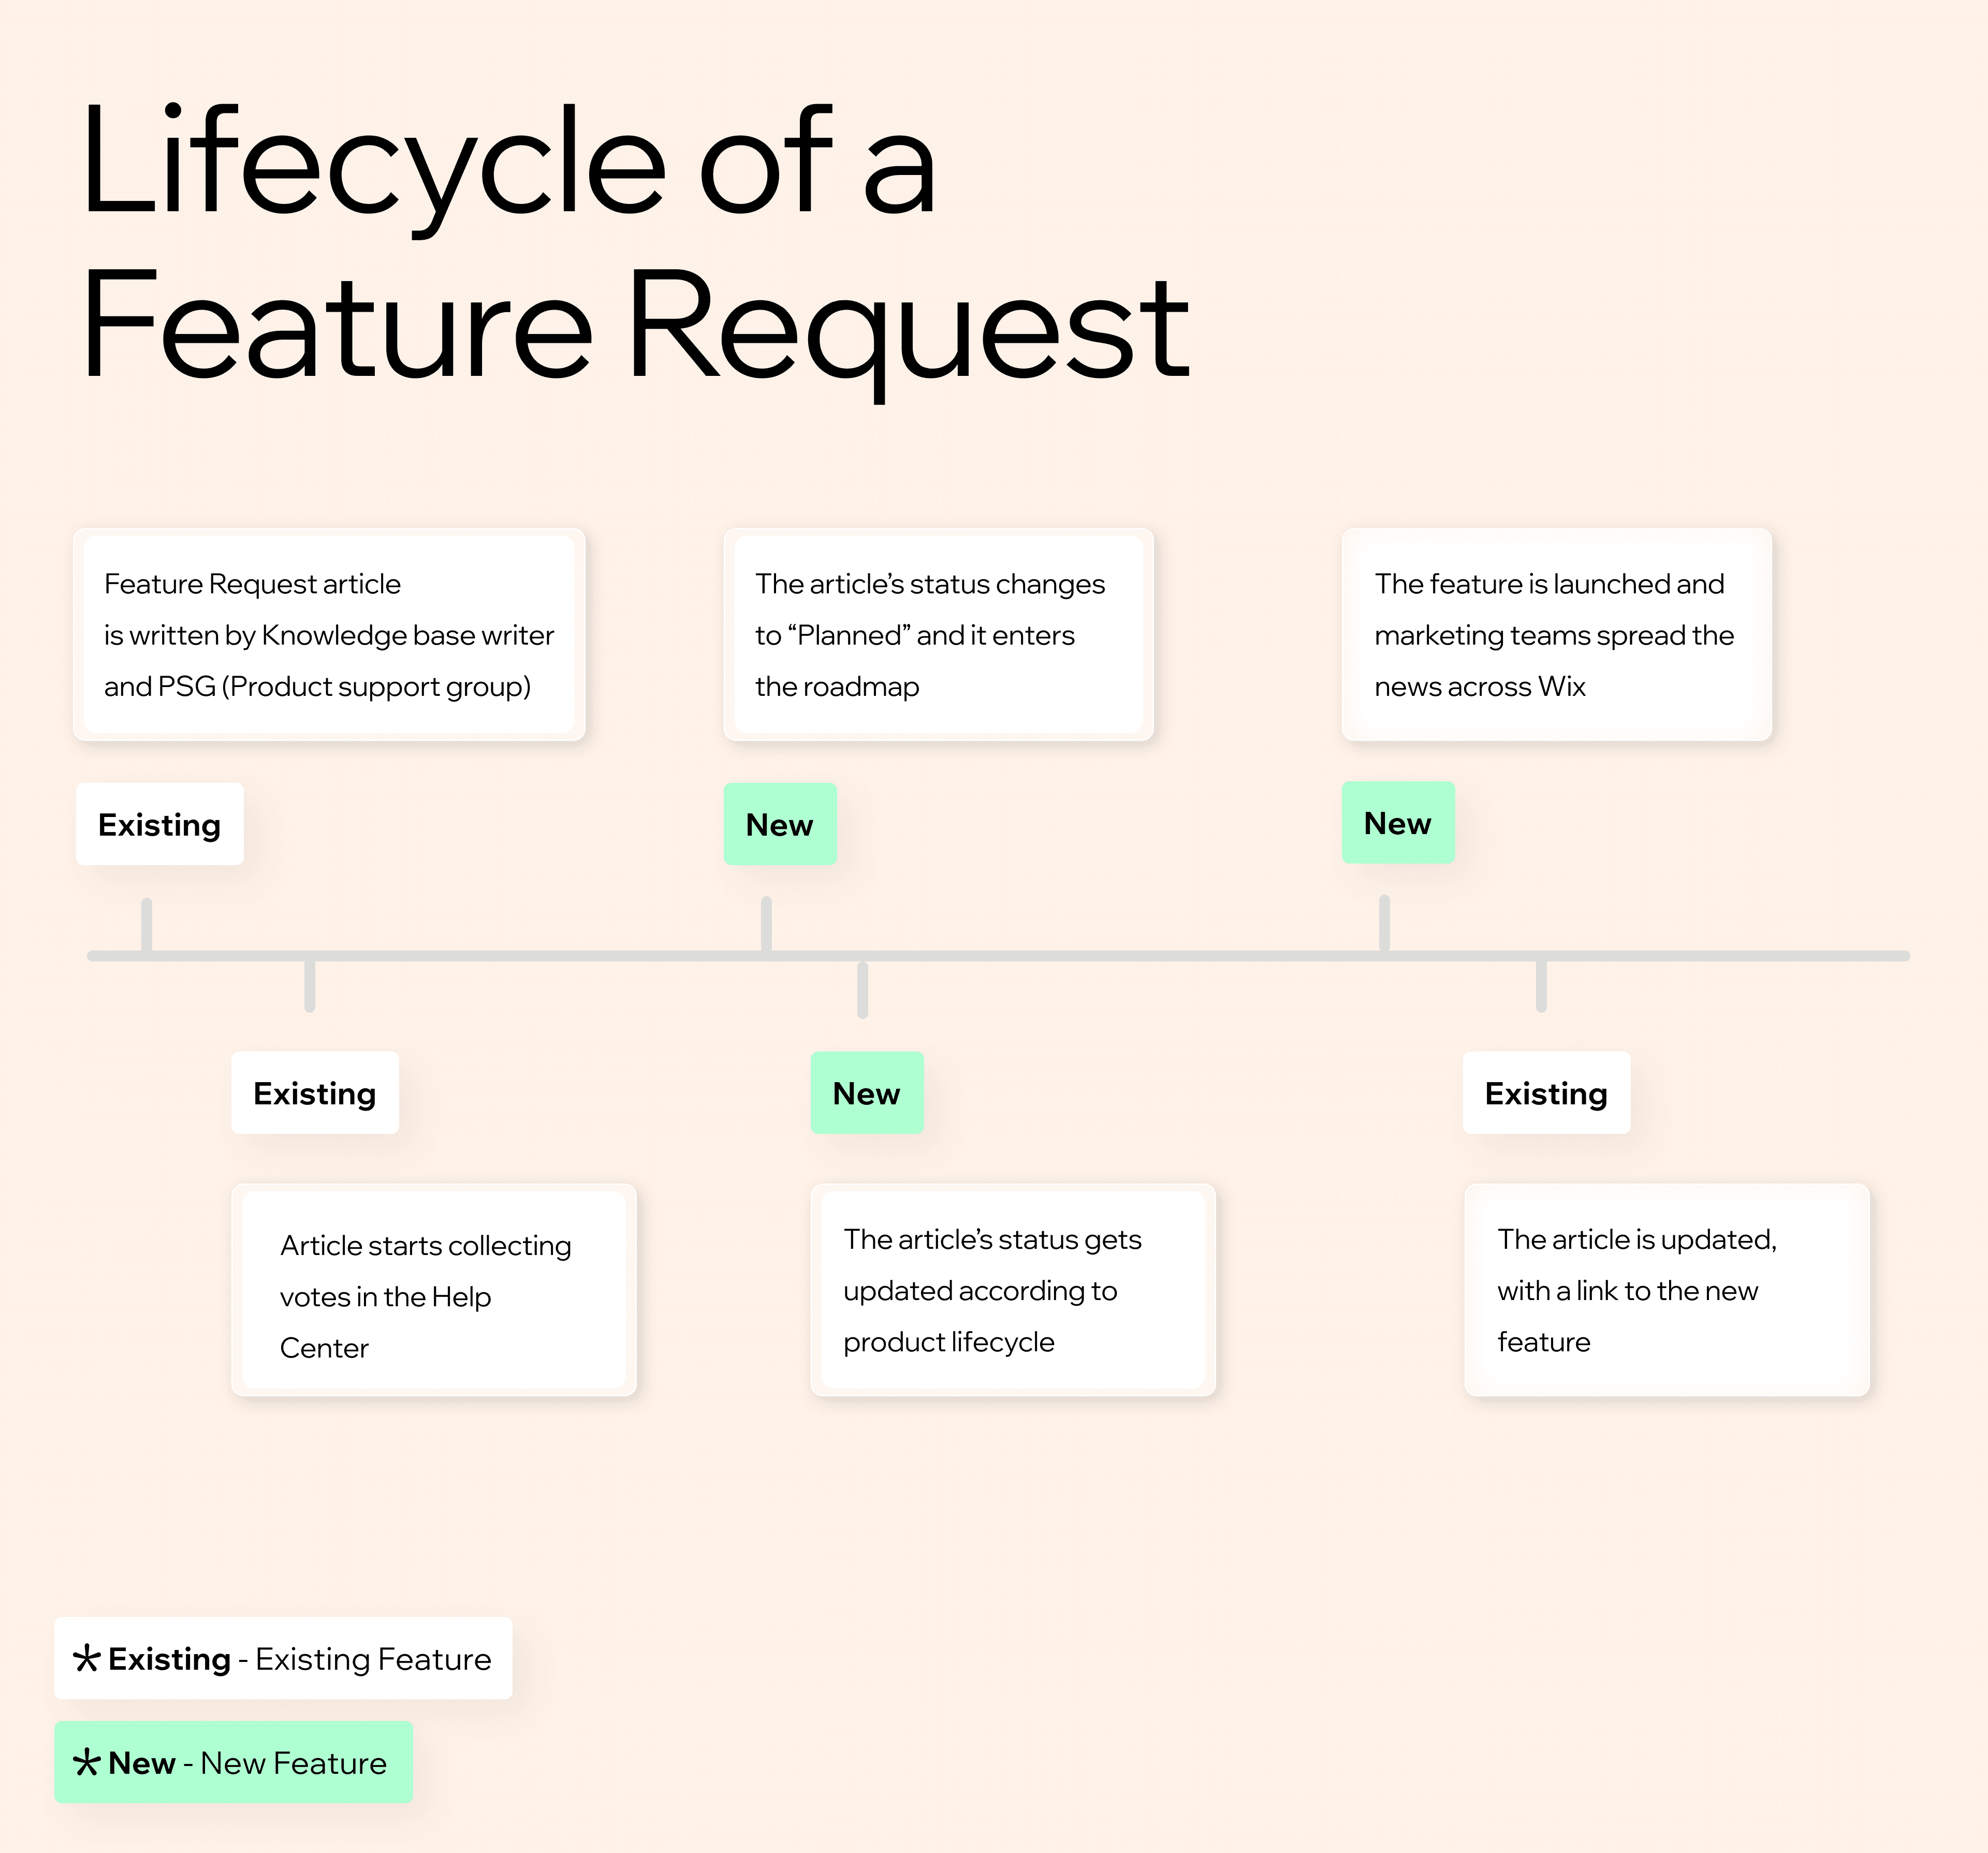The height and width of the screenshot is (1853, 1988).
Task: Click the New label under feature launched card
Action: click(1398, 822)
